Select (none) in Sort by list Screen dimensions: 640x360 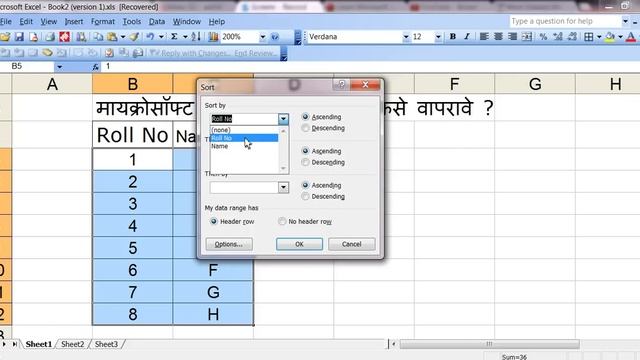(x=244, y=130)
